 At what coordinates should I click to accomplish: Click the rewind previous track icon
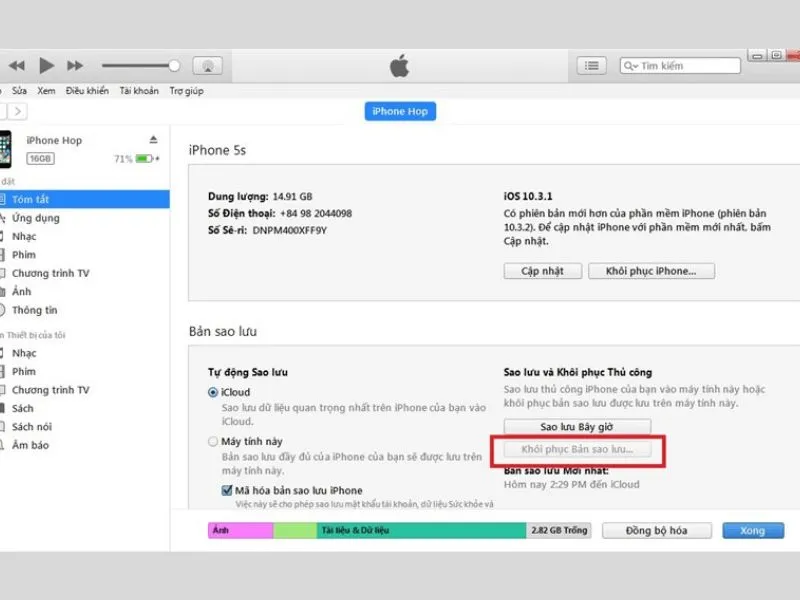coord(17,66)
